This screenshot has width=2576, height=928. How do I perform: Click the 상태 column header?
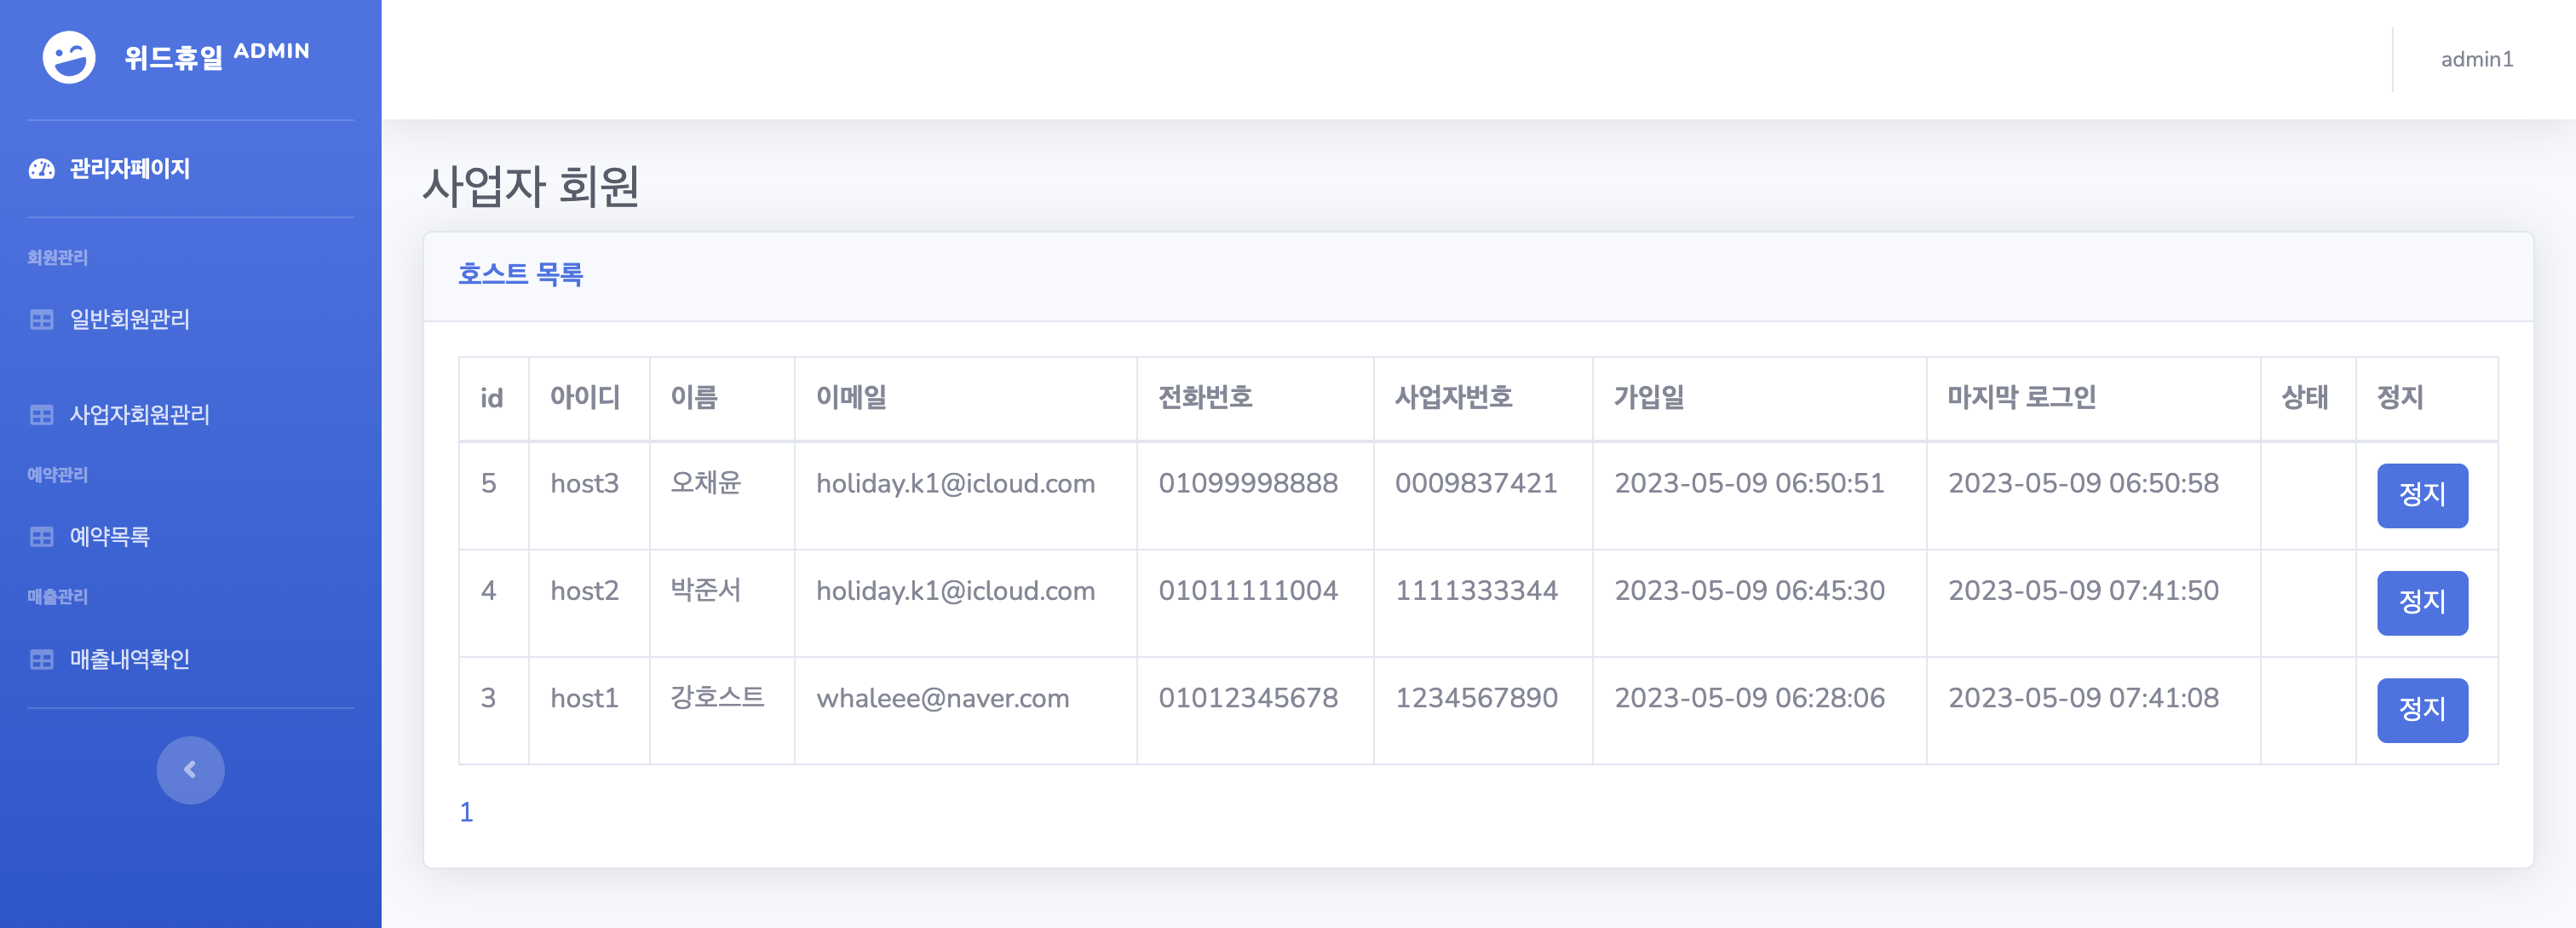click(2304, 398)
